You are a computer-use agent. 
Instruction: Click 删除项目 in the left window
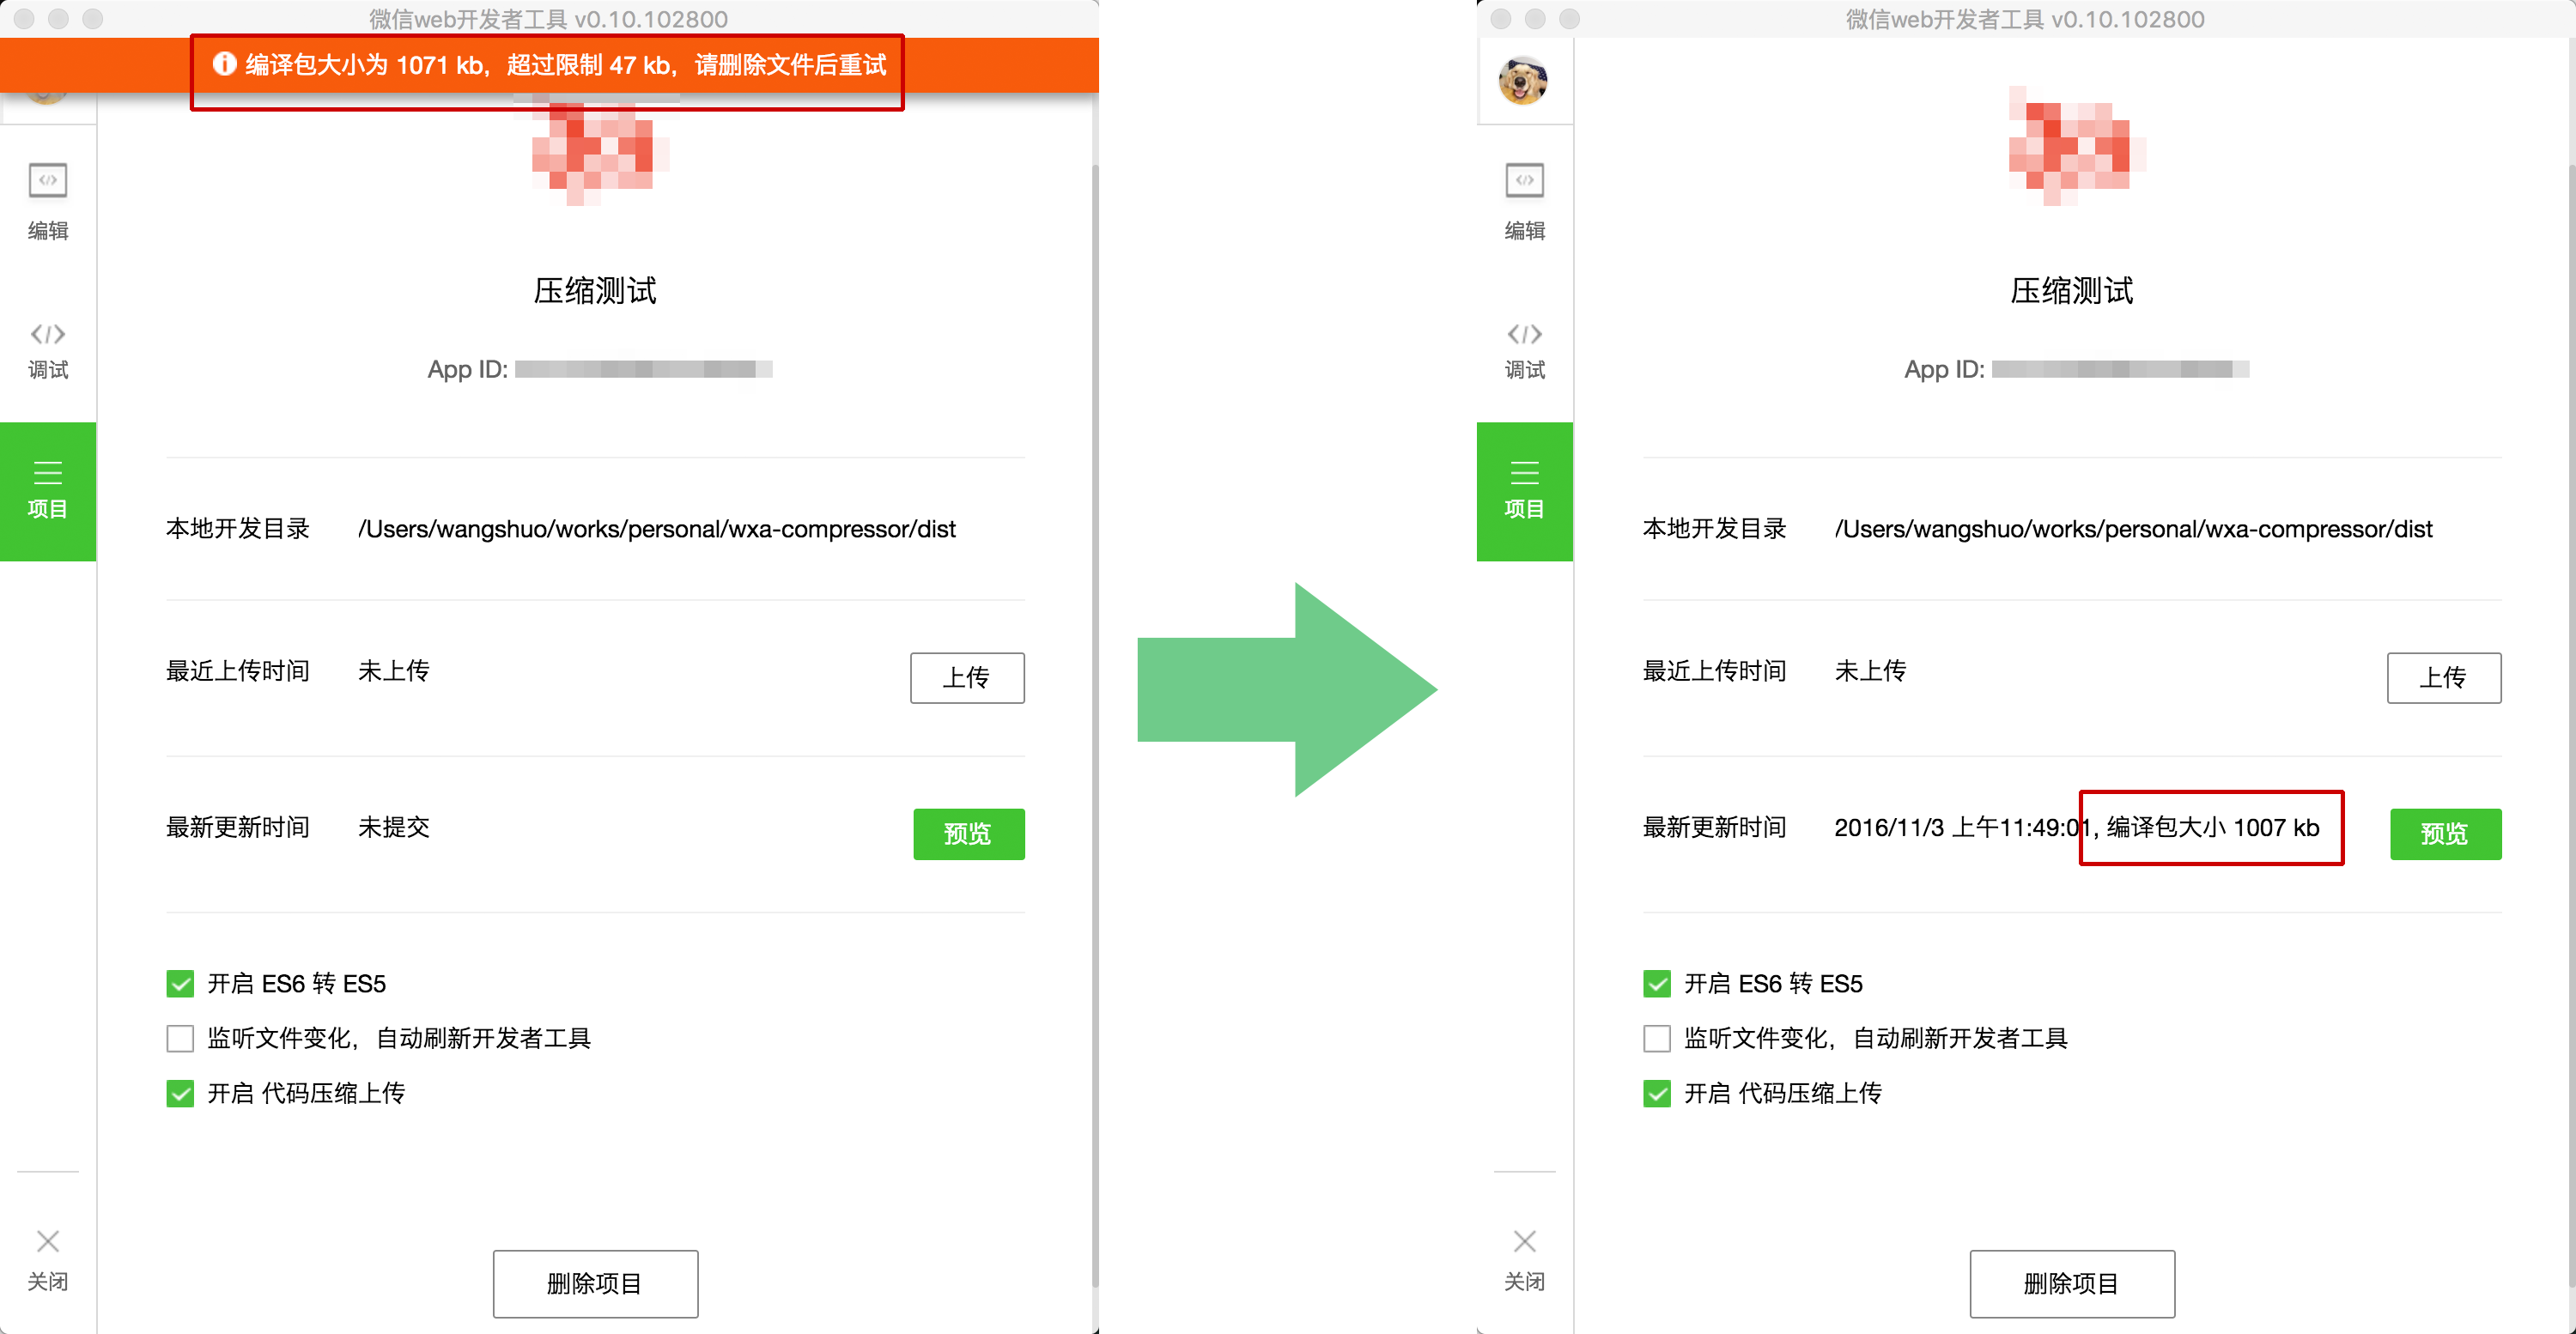click(x=595, y=1283)
